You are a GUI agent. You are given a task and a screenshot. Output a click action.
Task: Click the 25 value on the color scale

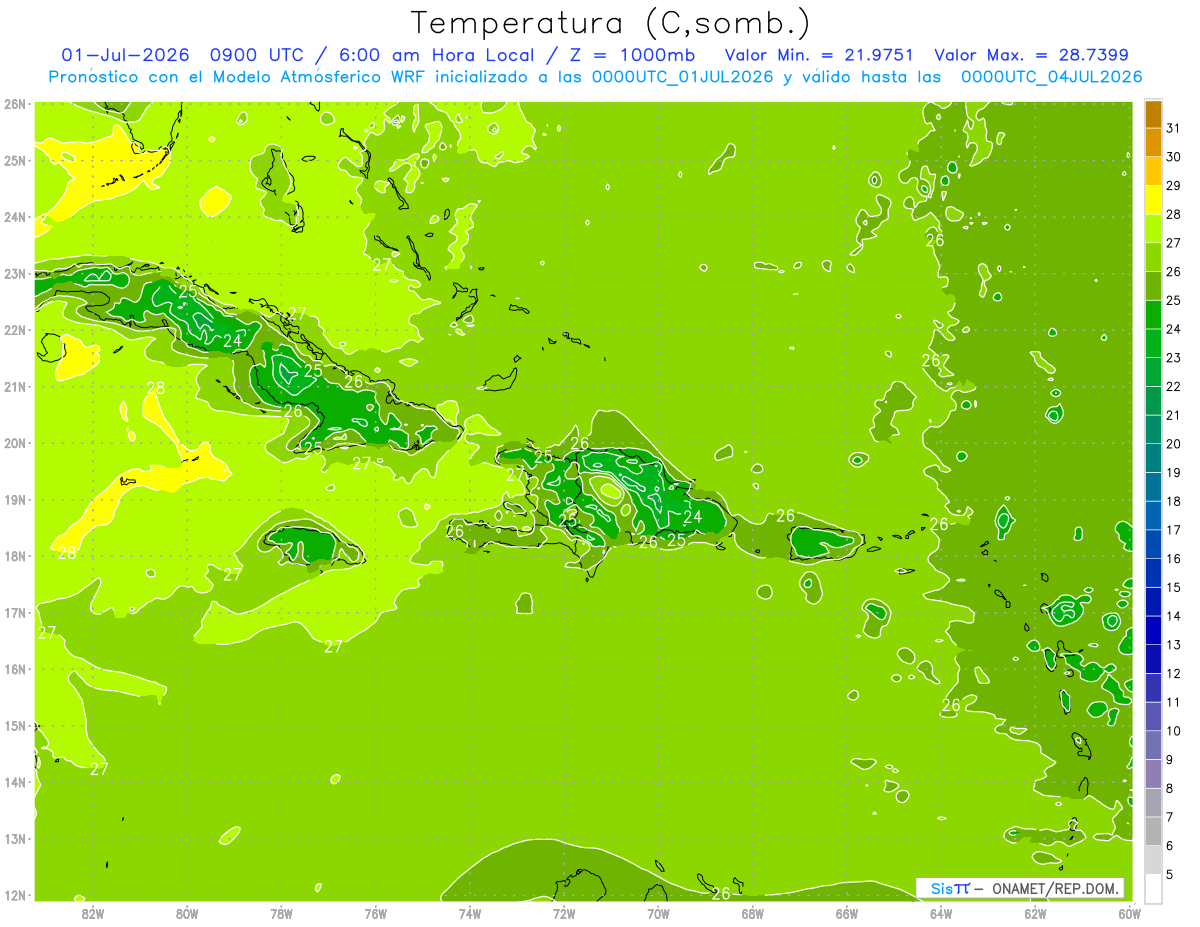pyautogui.click(x=1173, y=300)
